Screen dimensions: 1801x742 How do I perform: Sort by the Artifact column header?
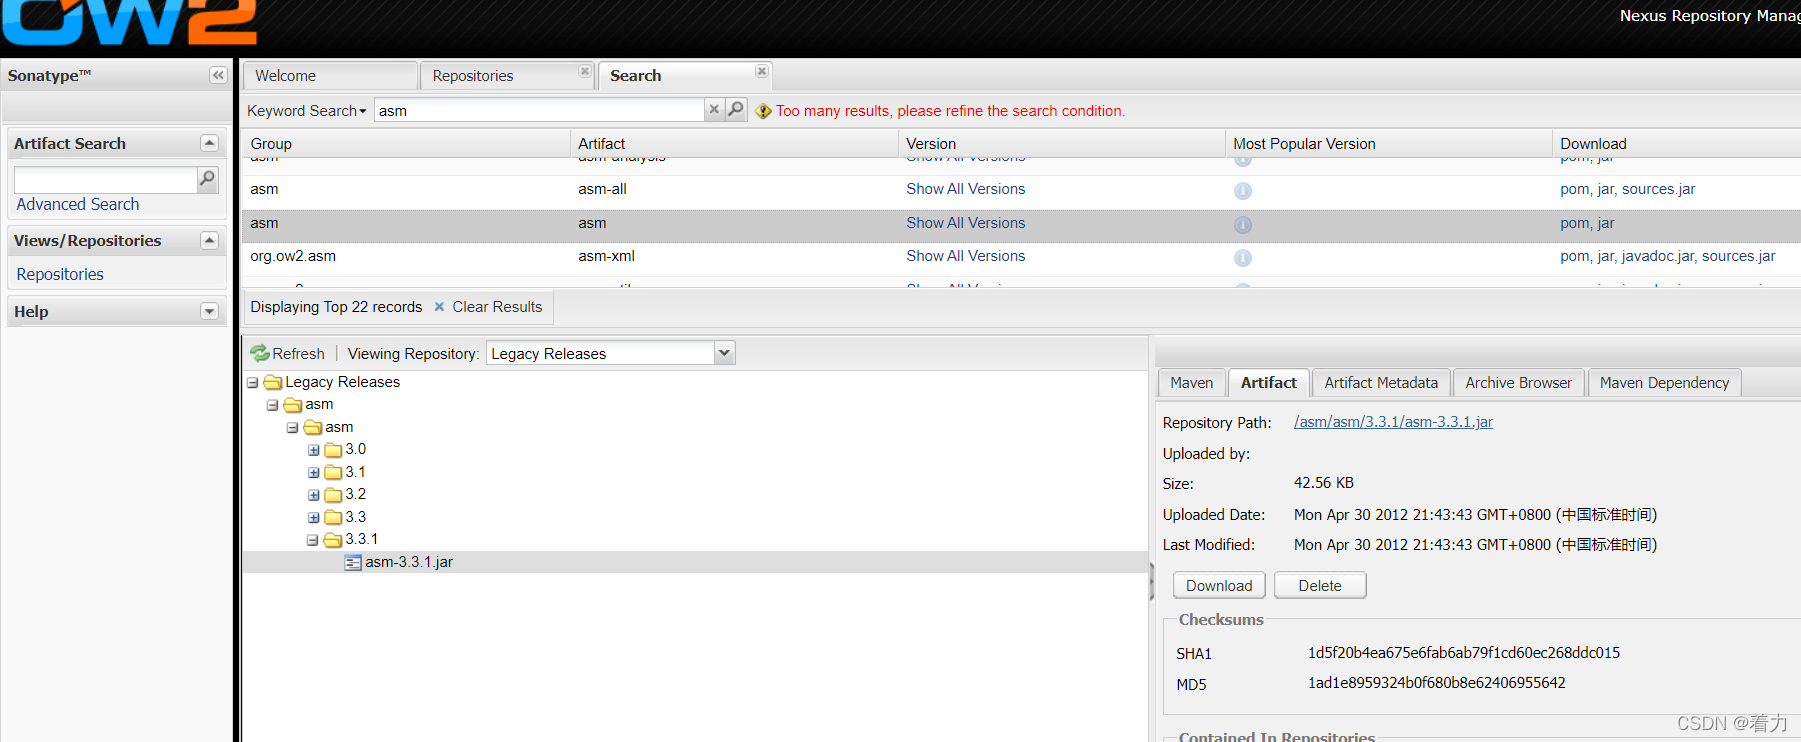pyautogui.click(x=733, y=143)
